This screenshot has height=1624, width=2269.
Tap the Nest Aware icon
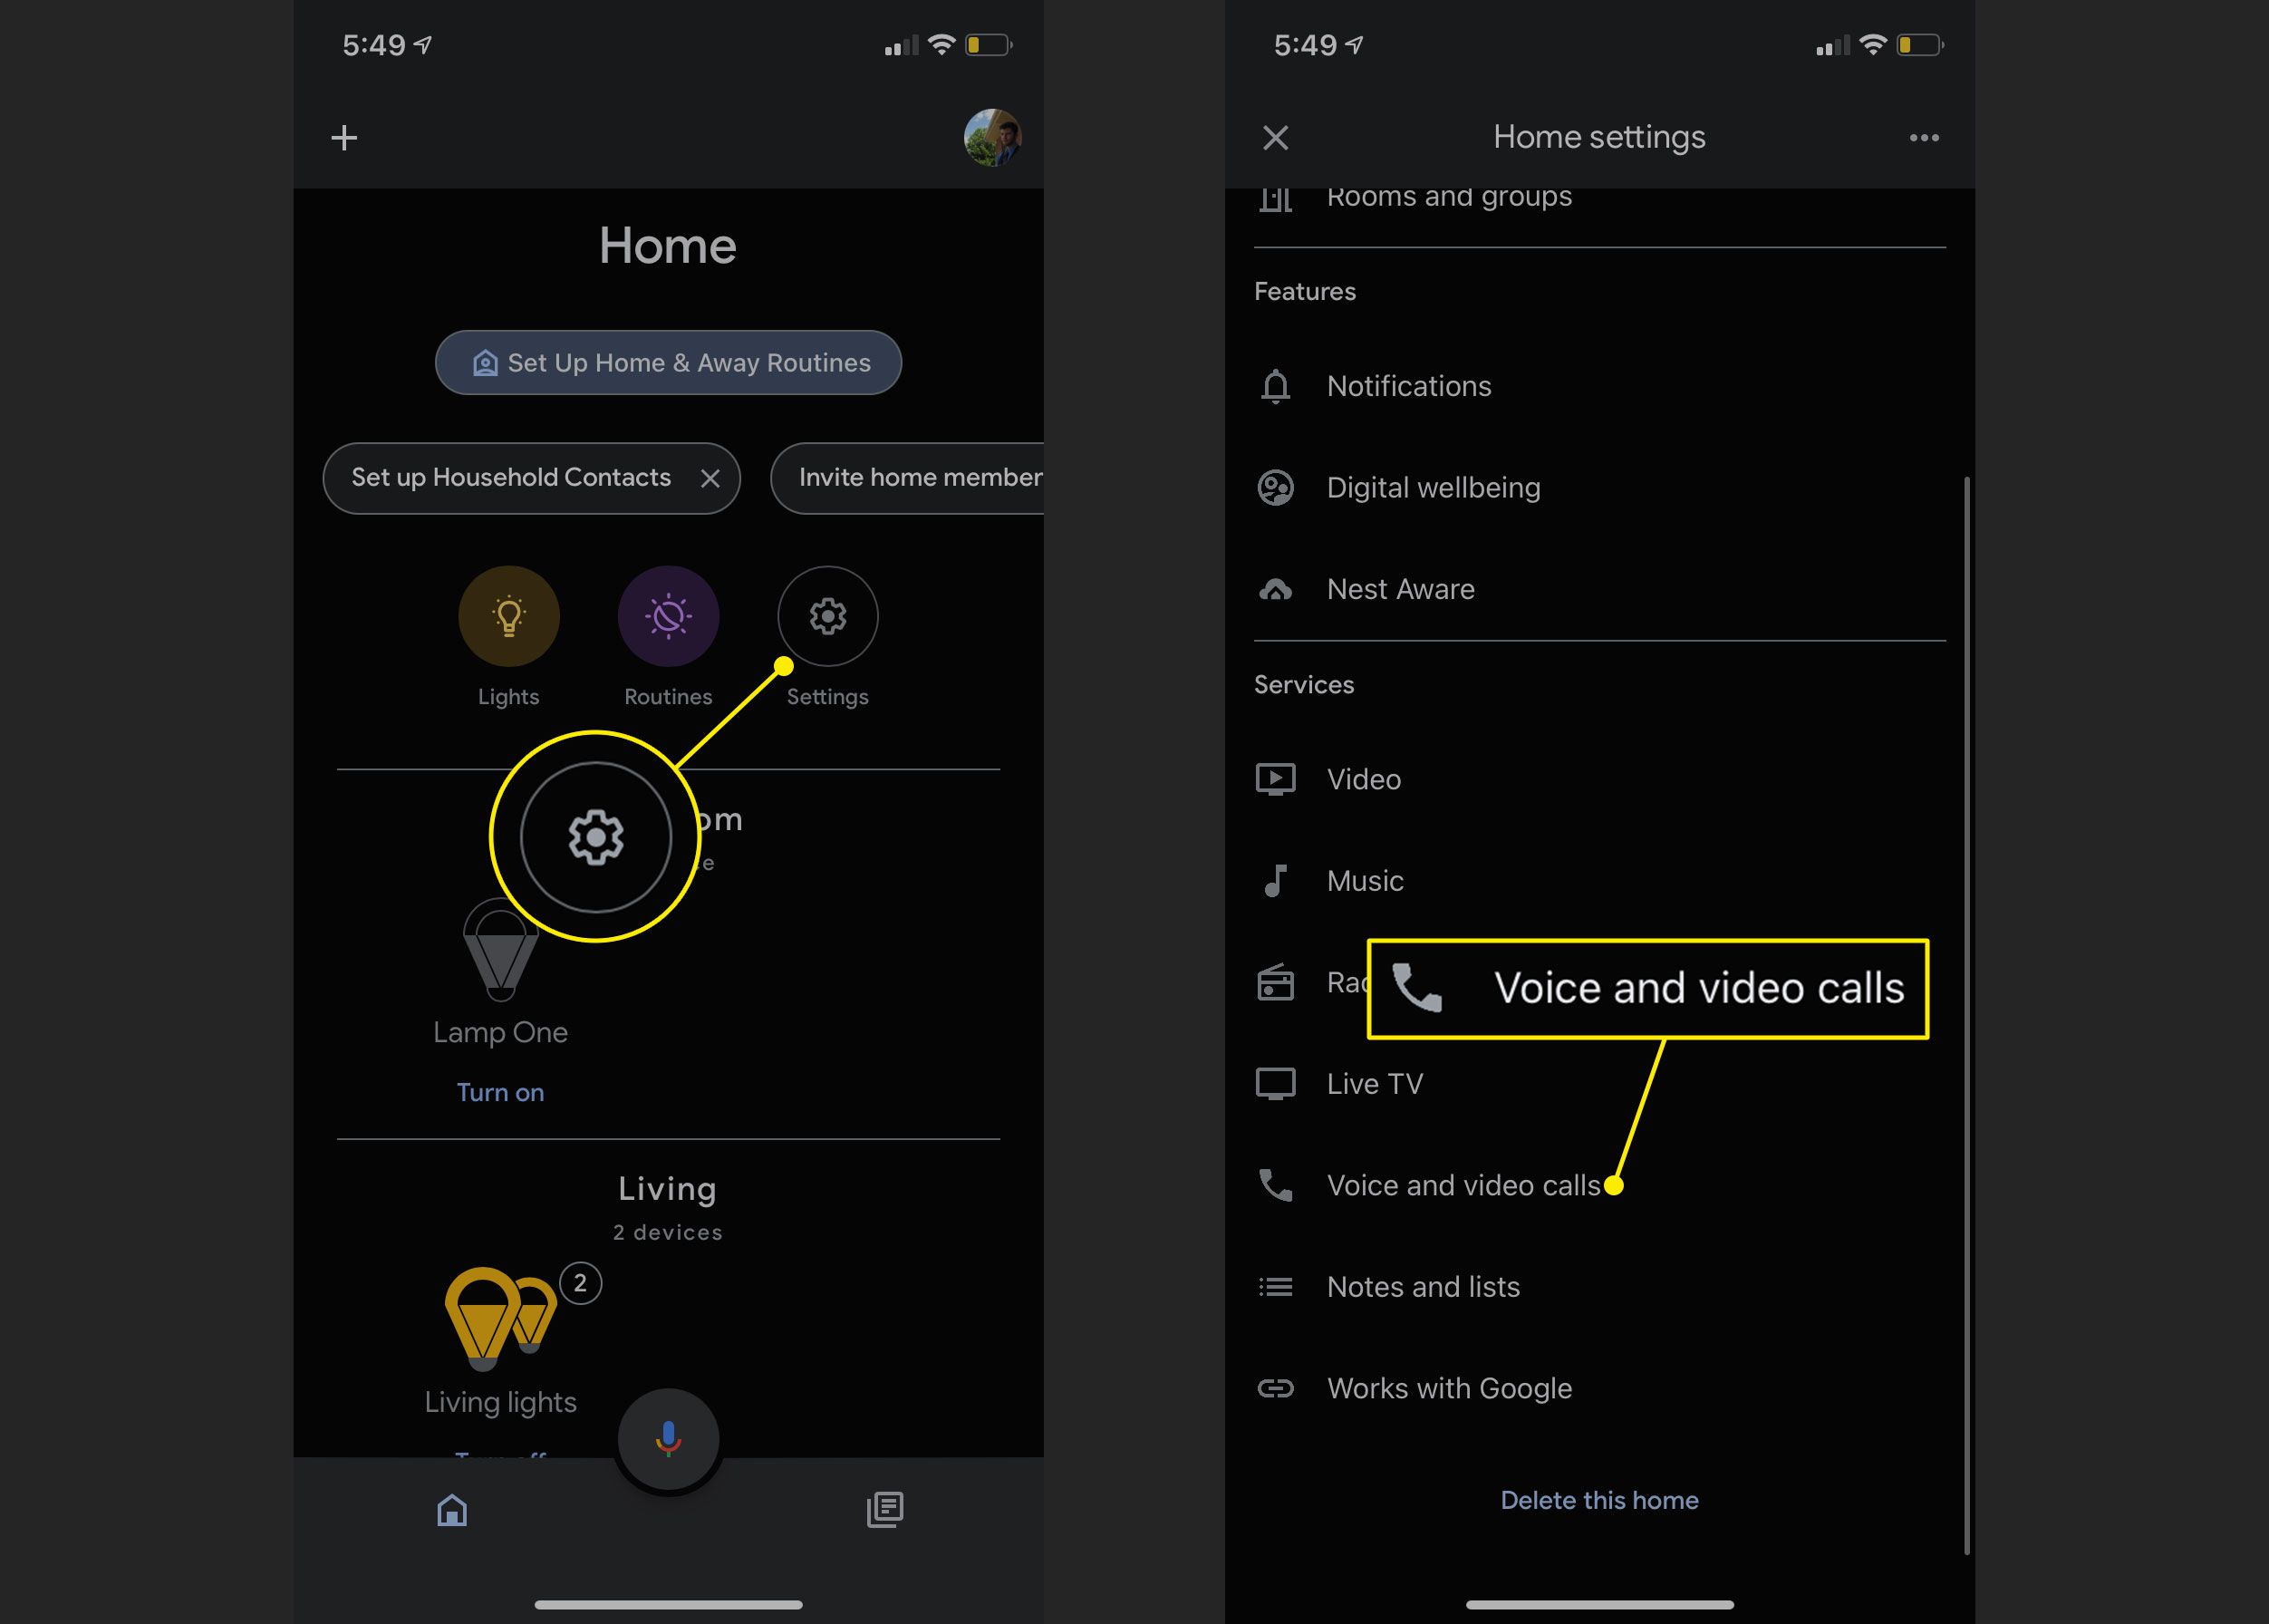[x=1276, y=589]
